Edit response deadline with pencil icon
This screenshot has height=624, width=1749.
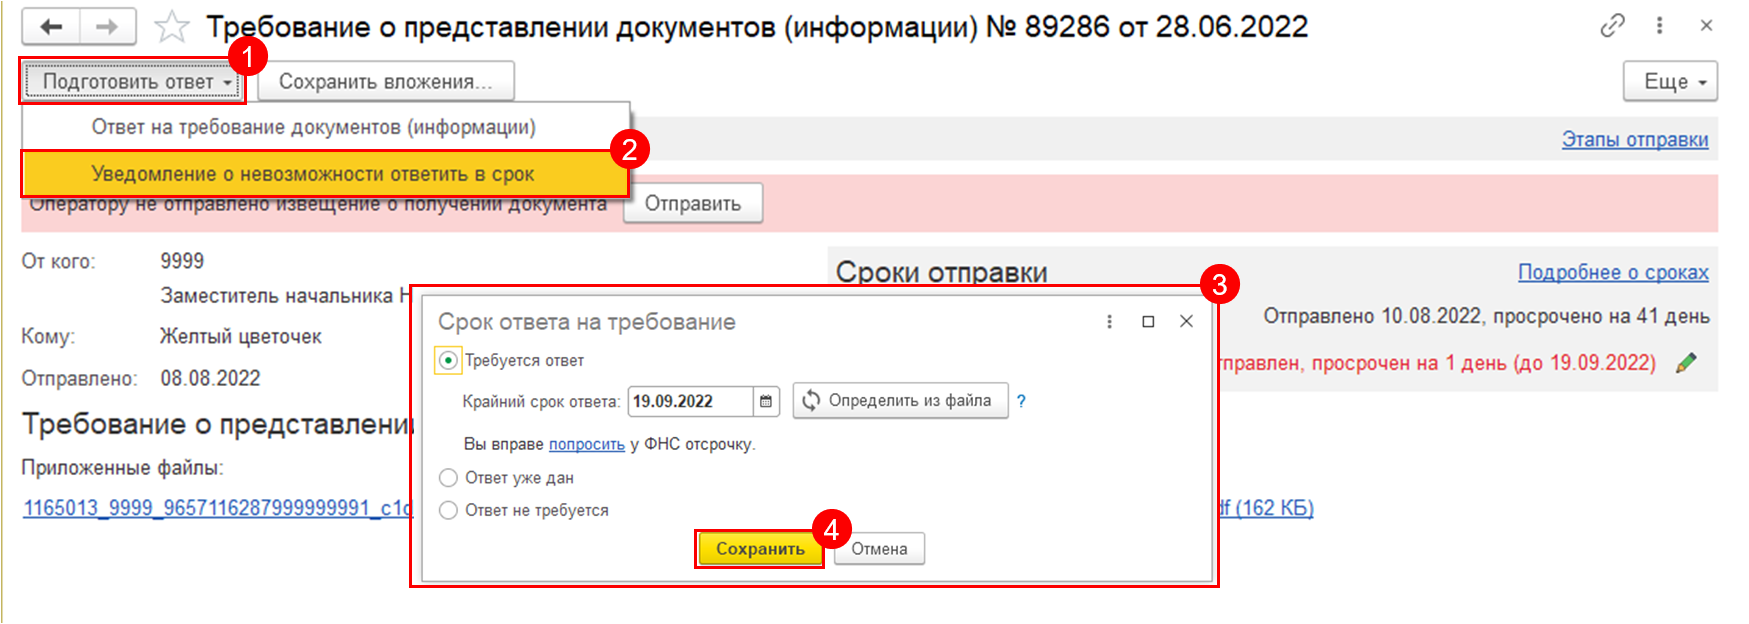tap(1686, 363)
